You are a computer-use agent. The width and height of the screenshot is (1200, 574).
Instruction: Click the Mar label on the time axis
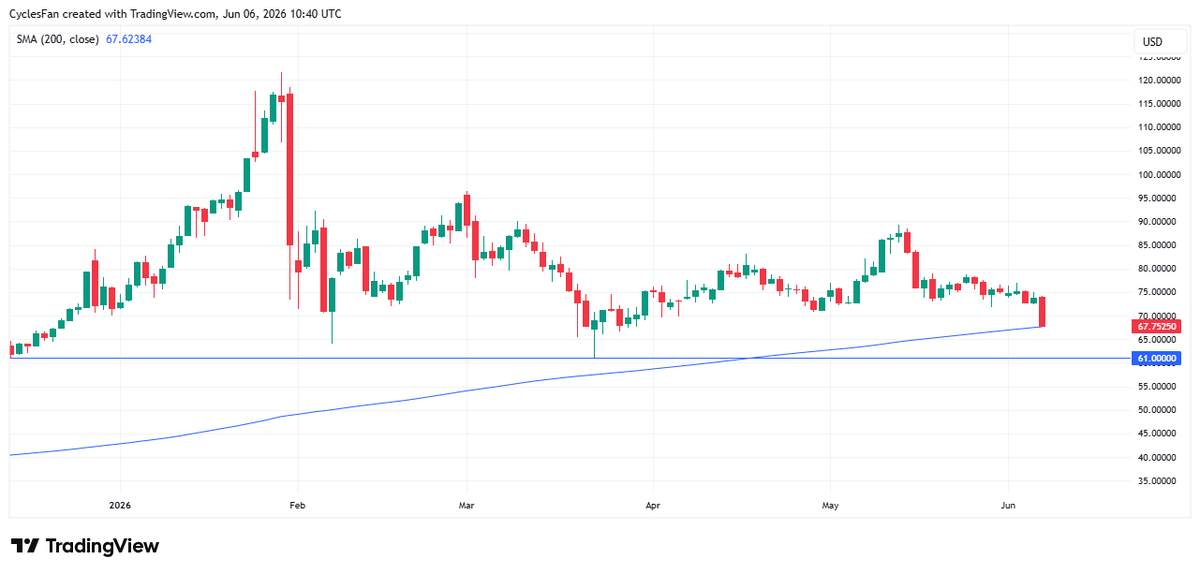[x=466, y=505]
